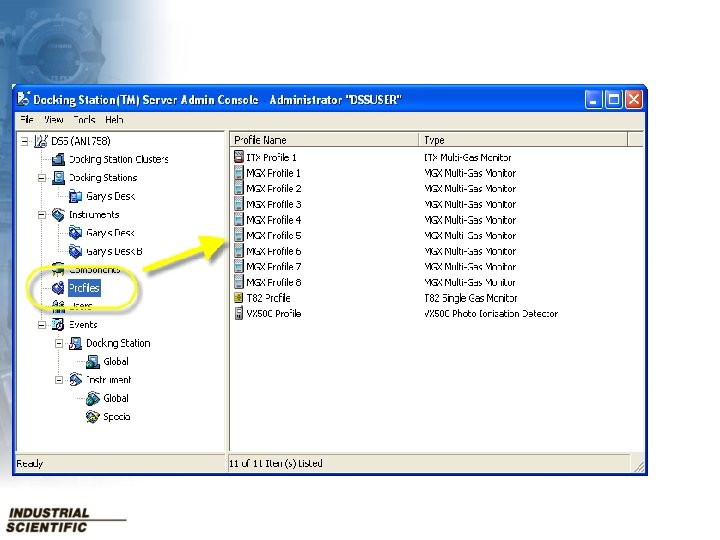Click the VX500 Profile icon
Viewport: 720px width, 540px height.
[239, 313]
